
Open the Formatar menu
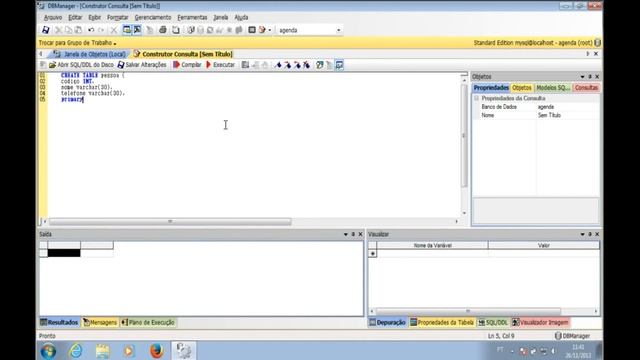pos(118,18)
